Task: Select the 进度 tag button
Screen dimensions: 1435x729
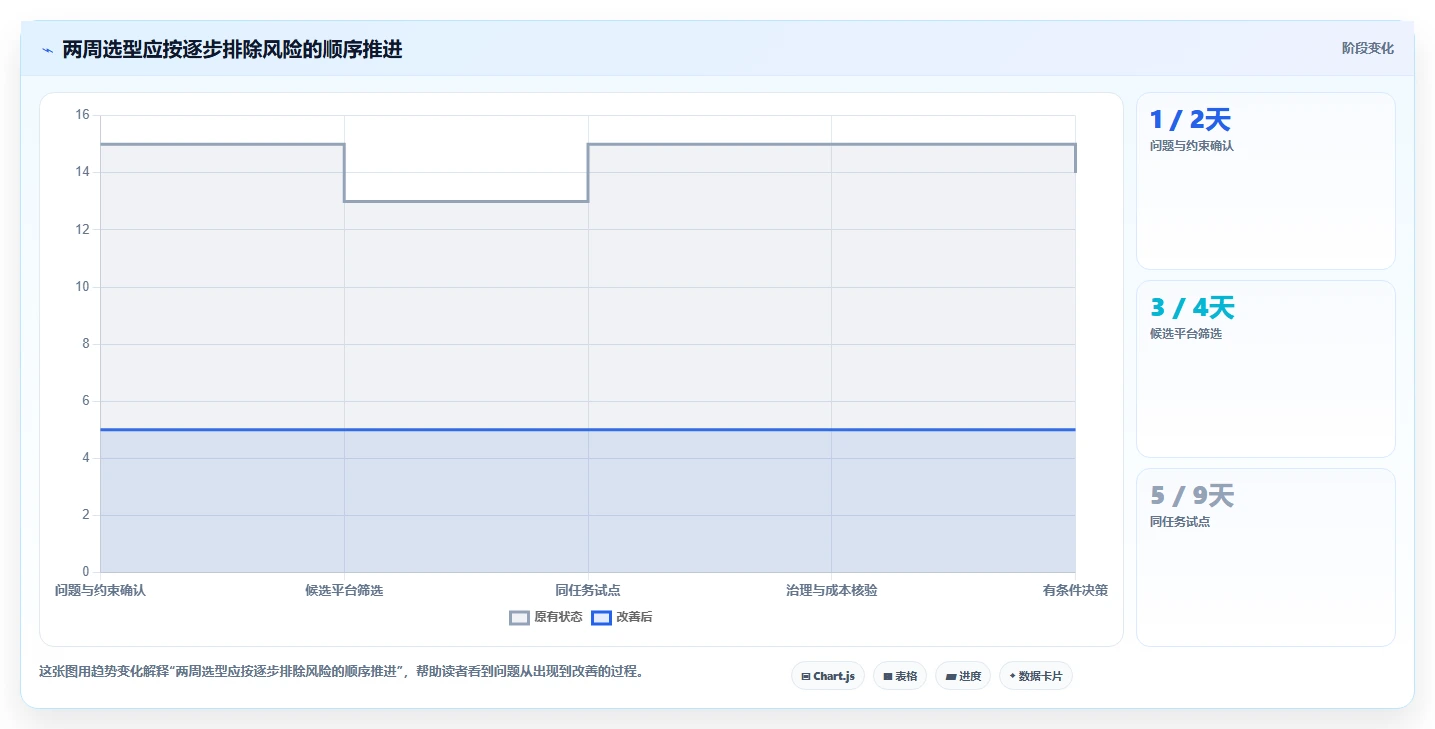Action: (x=963, y=676)
